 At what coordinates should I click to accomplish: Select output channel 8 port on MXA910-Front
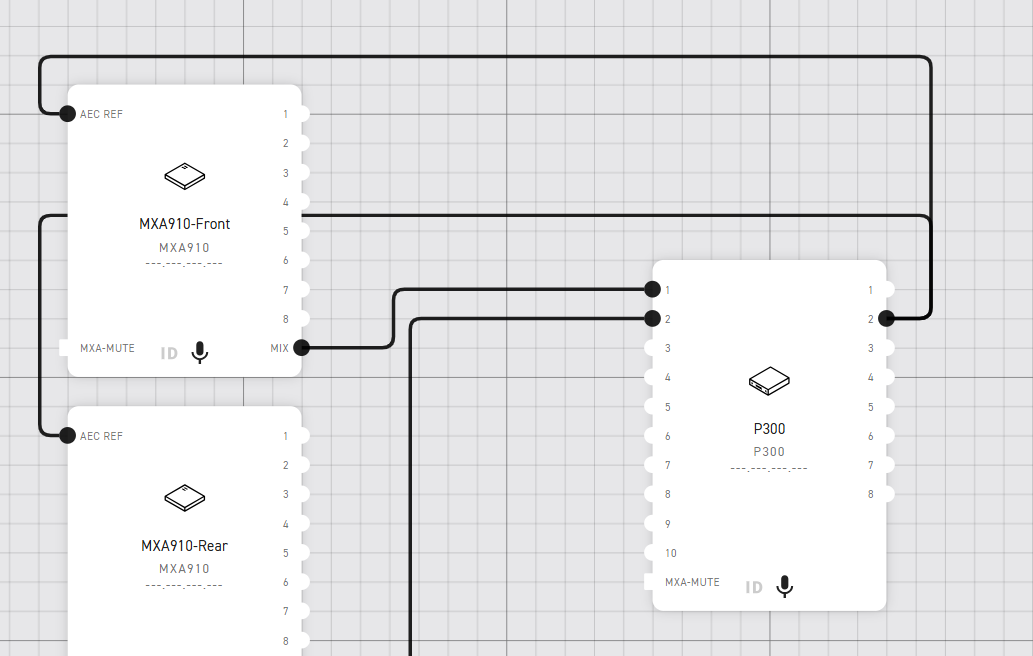tap(303, 319)
